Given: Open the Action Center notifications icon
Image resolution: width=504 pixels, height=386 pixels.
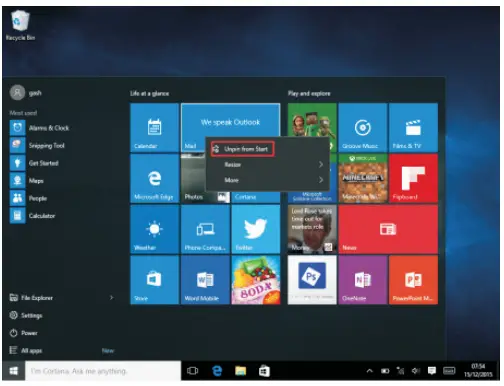Looking at the screenshot, I should tap(432, 371).
